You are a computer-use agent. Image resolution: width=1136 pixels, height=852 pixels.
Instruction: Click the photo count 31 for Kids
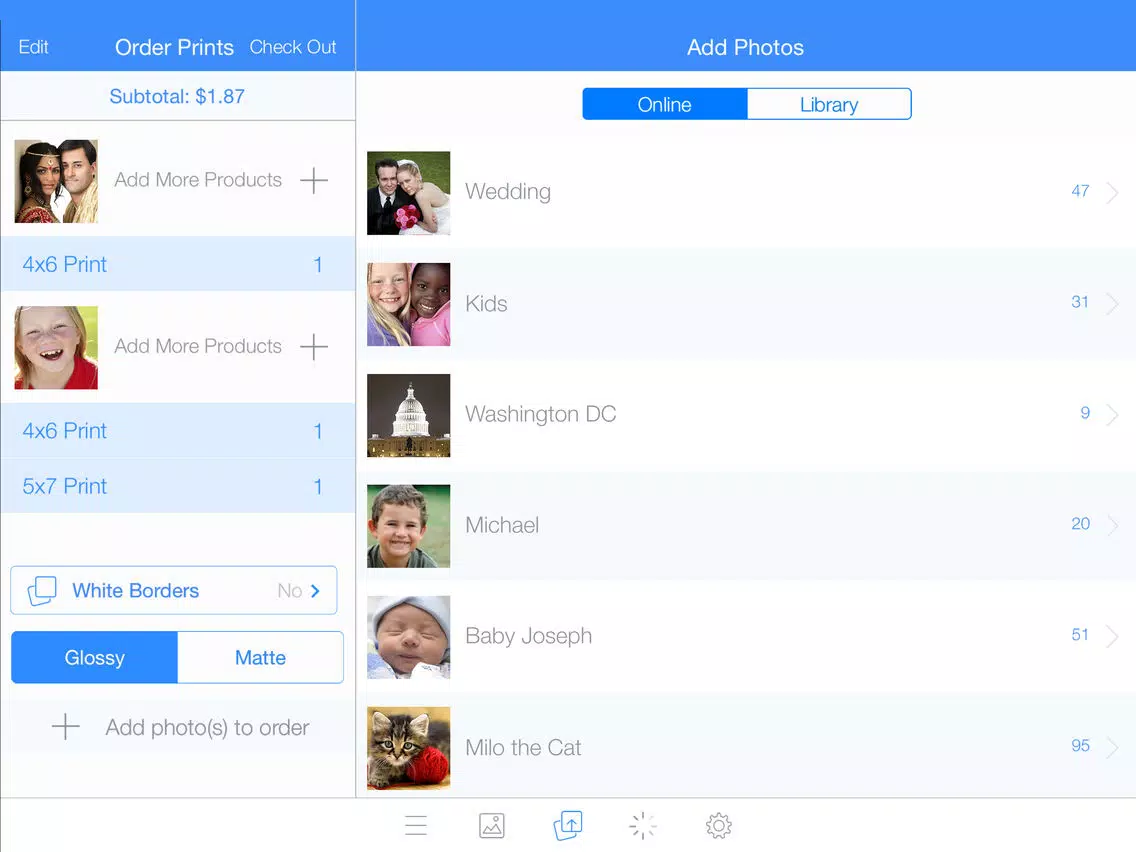pyautogui.click(x=1080, y=301)
